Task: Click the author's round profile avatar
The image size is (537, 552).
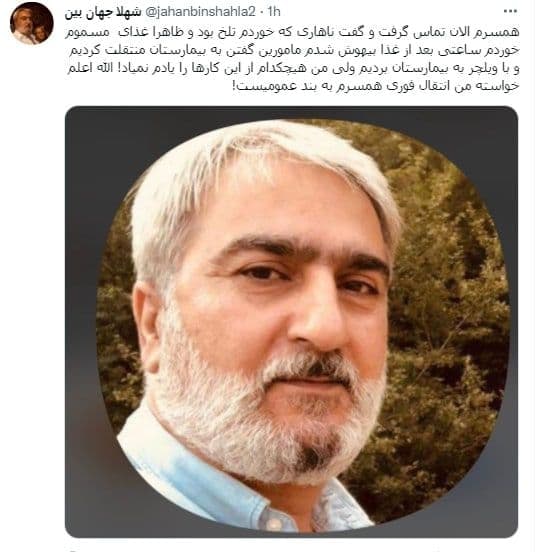Action: [32, 24]
